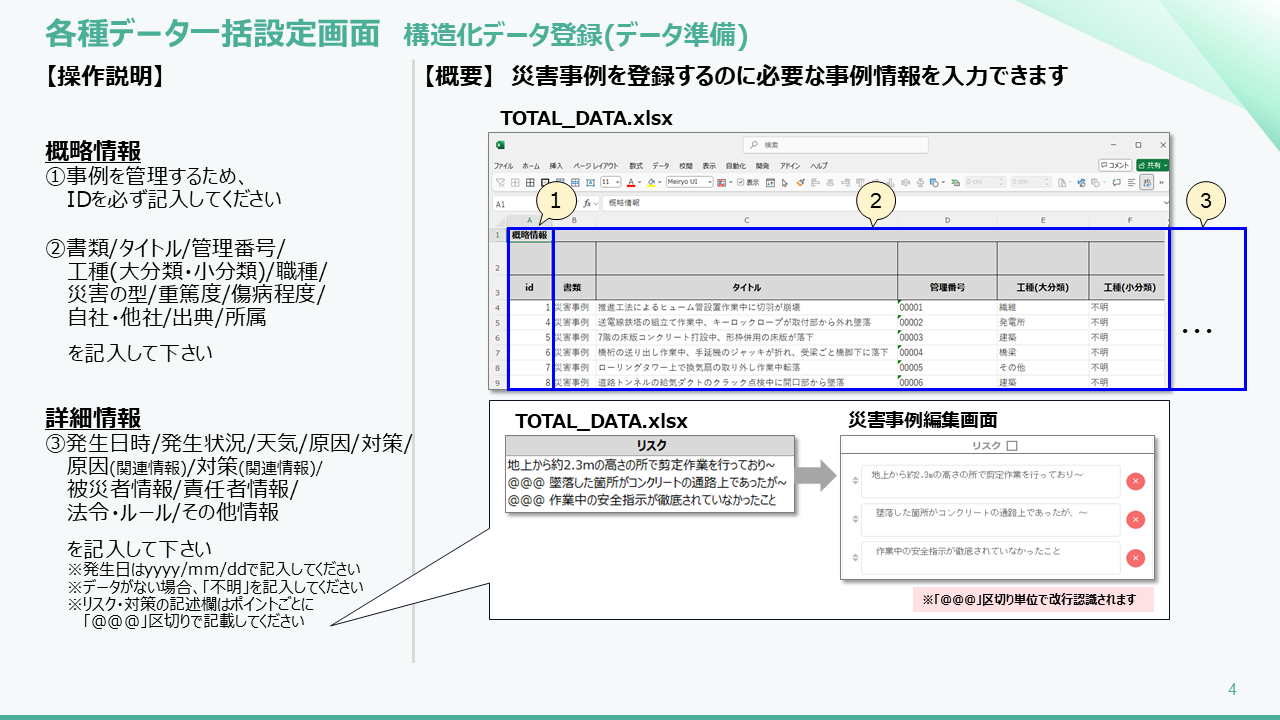
Task: Toggle the リスク checkbox in edit screen
Action: click(1012, 446)
